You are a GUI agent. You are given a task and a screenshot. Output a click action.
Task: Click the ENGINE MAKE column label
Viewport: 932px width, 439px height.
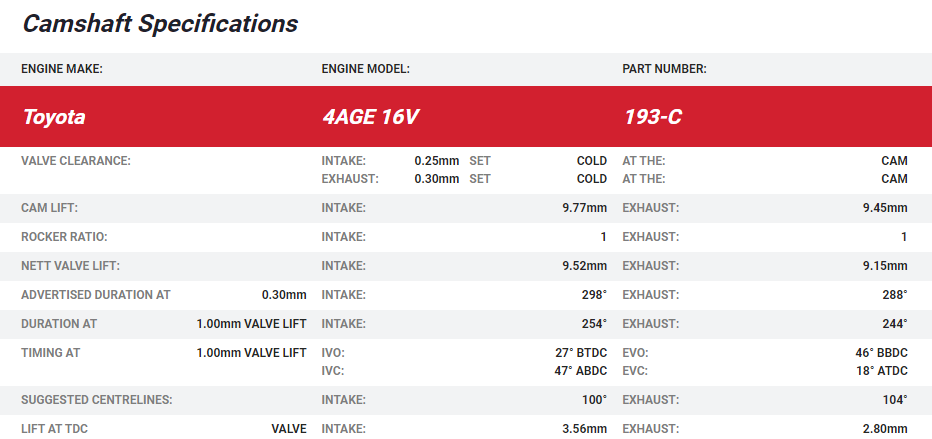[62, 69]
